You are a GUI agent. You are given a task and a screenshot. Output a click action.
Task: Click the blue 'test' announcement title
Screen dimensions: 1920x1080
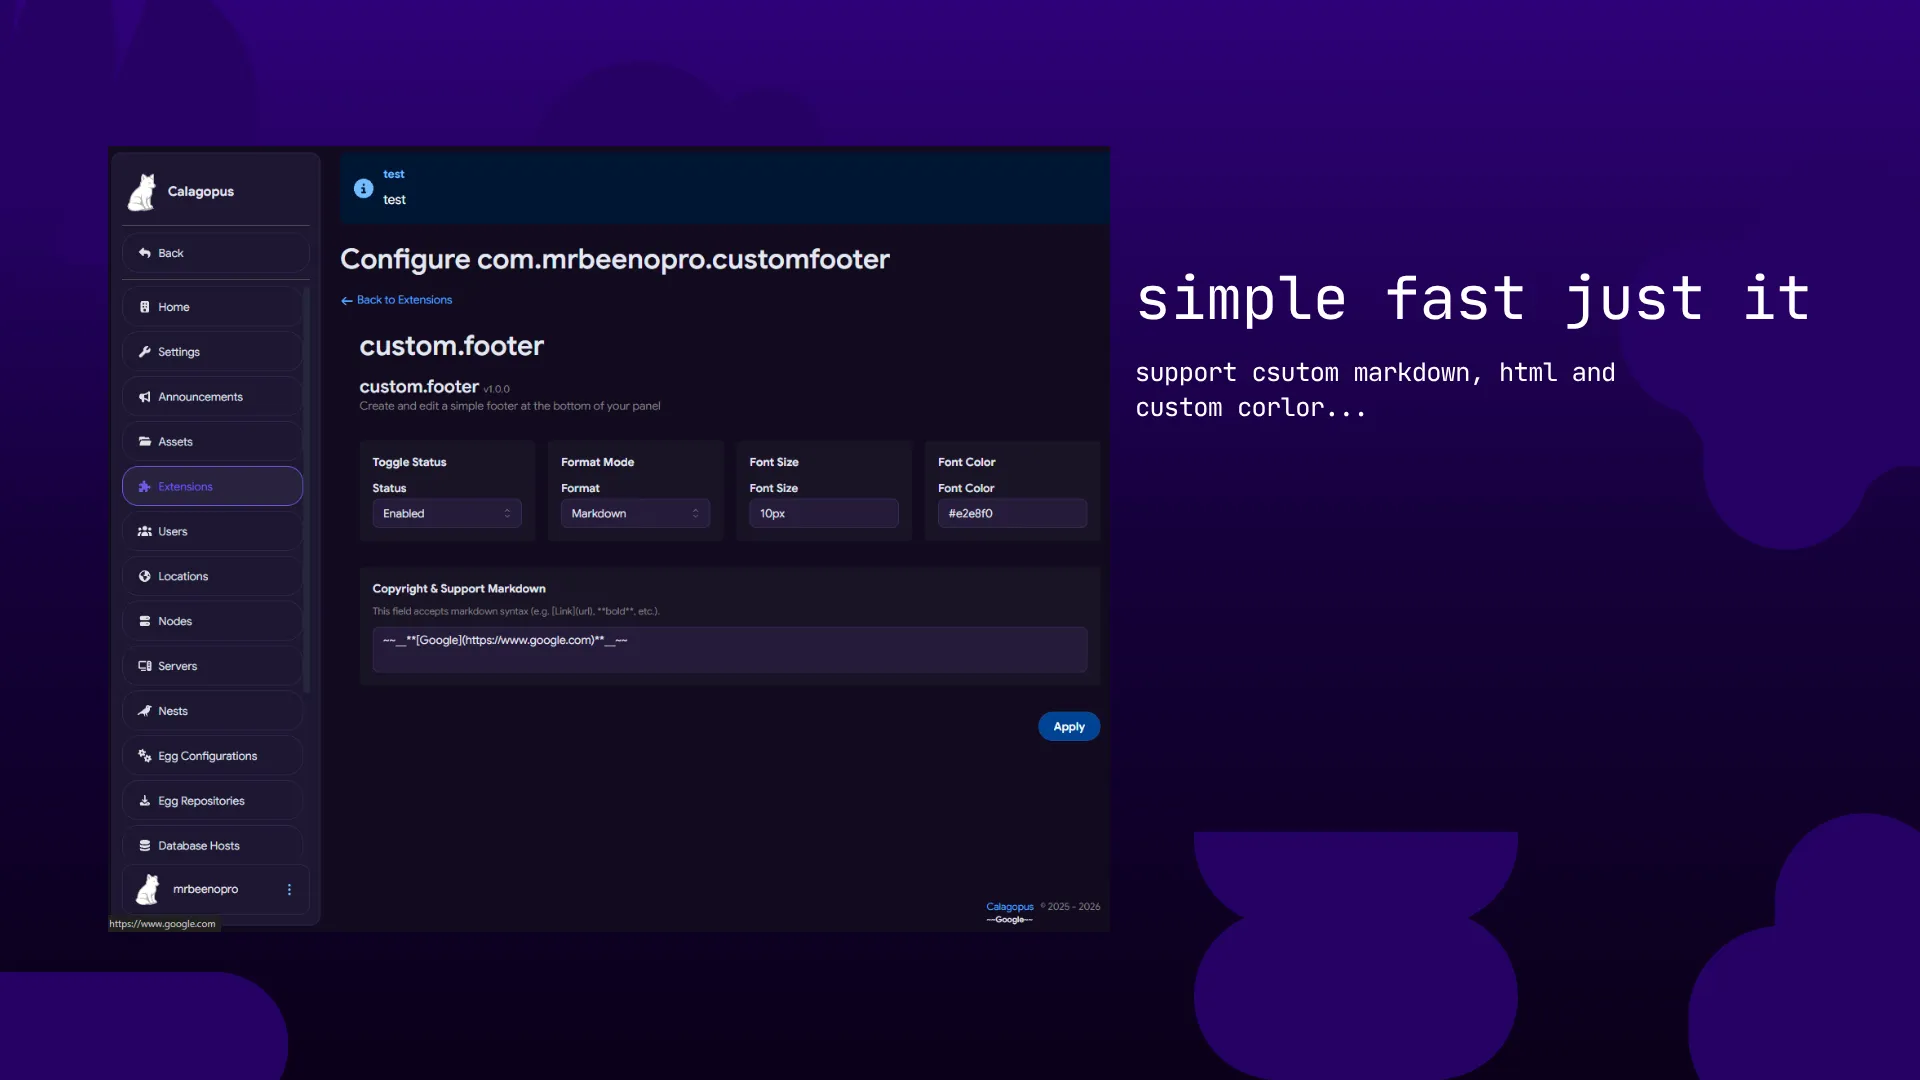click(x=394, y=174)
